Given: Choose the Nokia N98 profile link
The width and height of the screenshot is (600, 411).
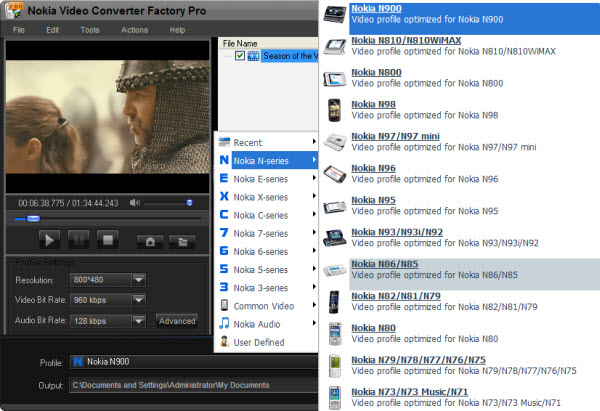Looking at the screenshot, I should [x=373, y=104].
